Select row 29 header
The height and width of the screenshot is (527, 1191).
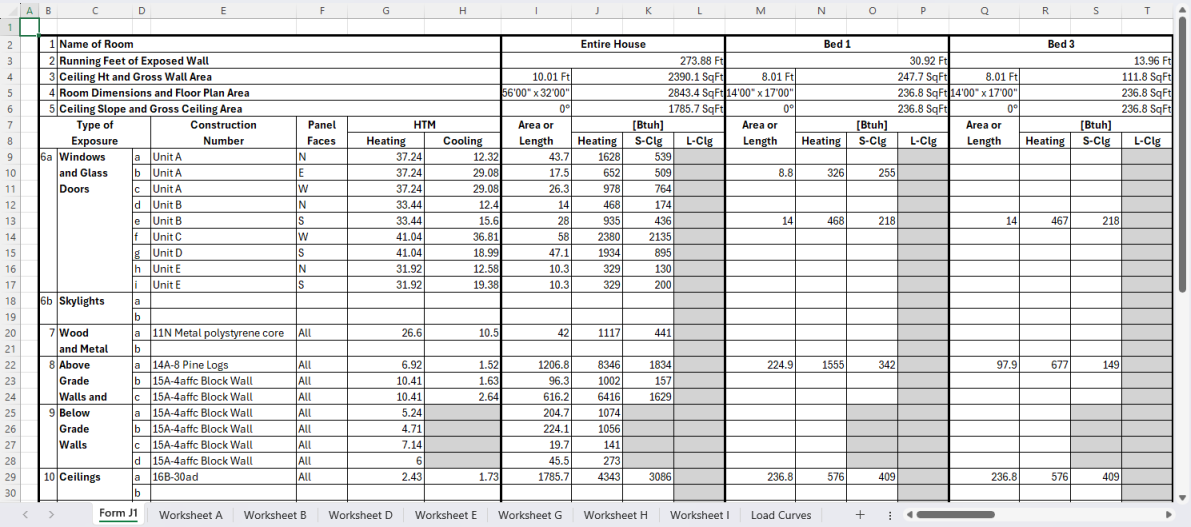pyautogui.click(x=9, y=477)
